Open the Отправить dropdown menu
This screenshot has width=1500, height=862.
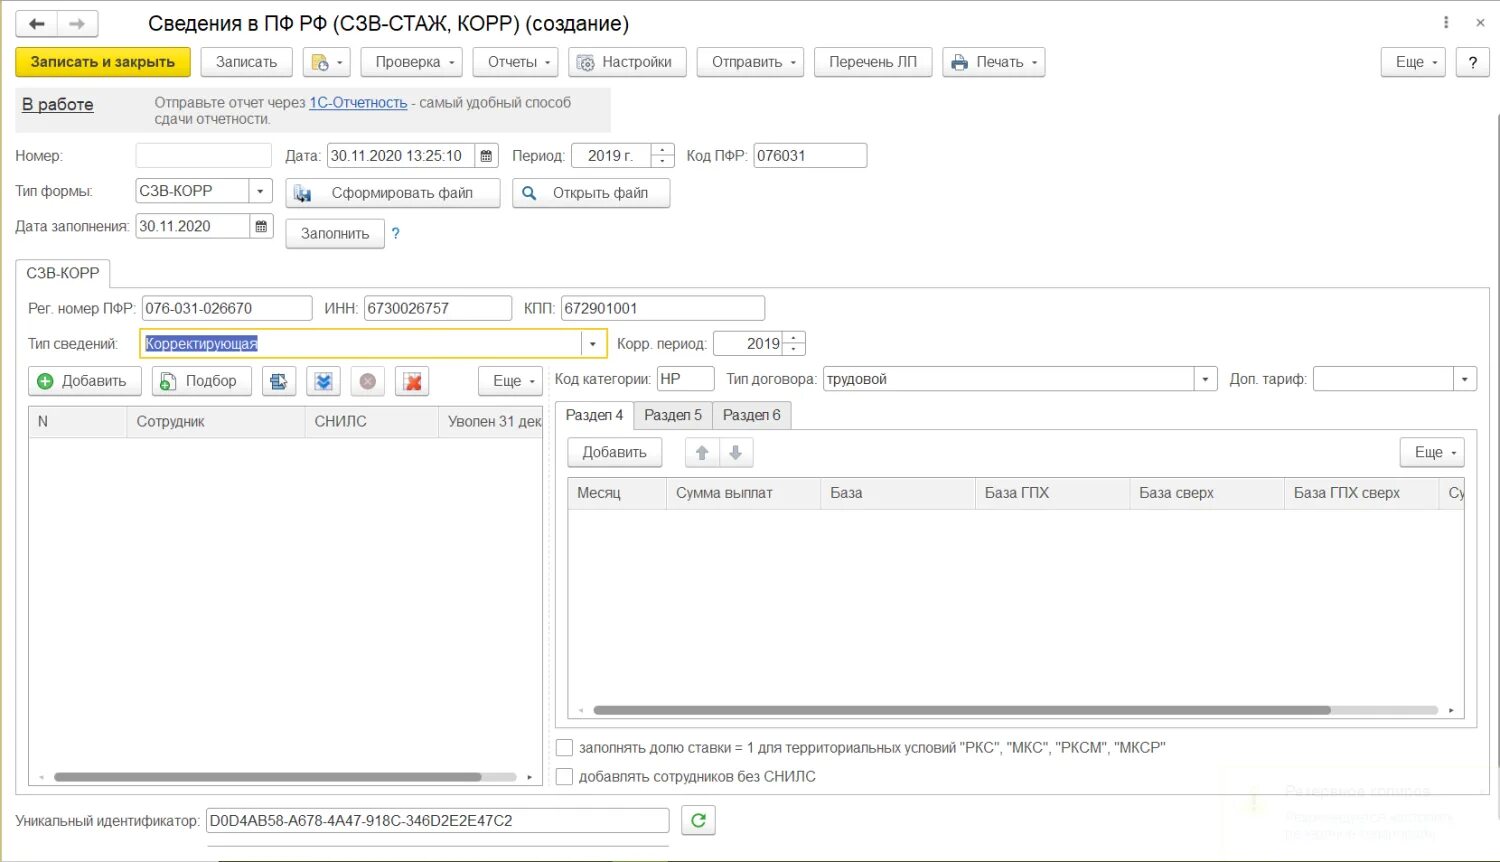(751, 62)
